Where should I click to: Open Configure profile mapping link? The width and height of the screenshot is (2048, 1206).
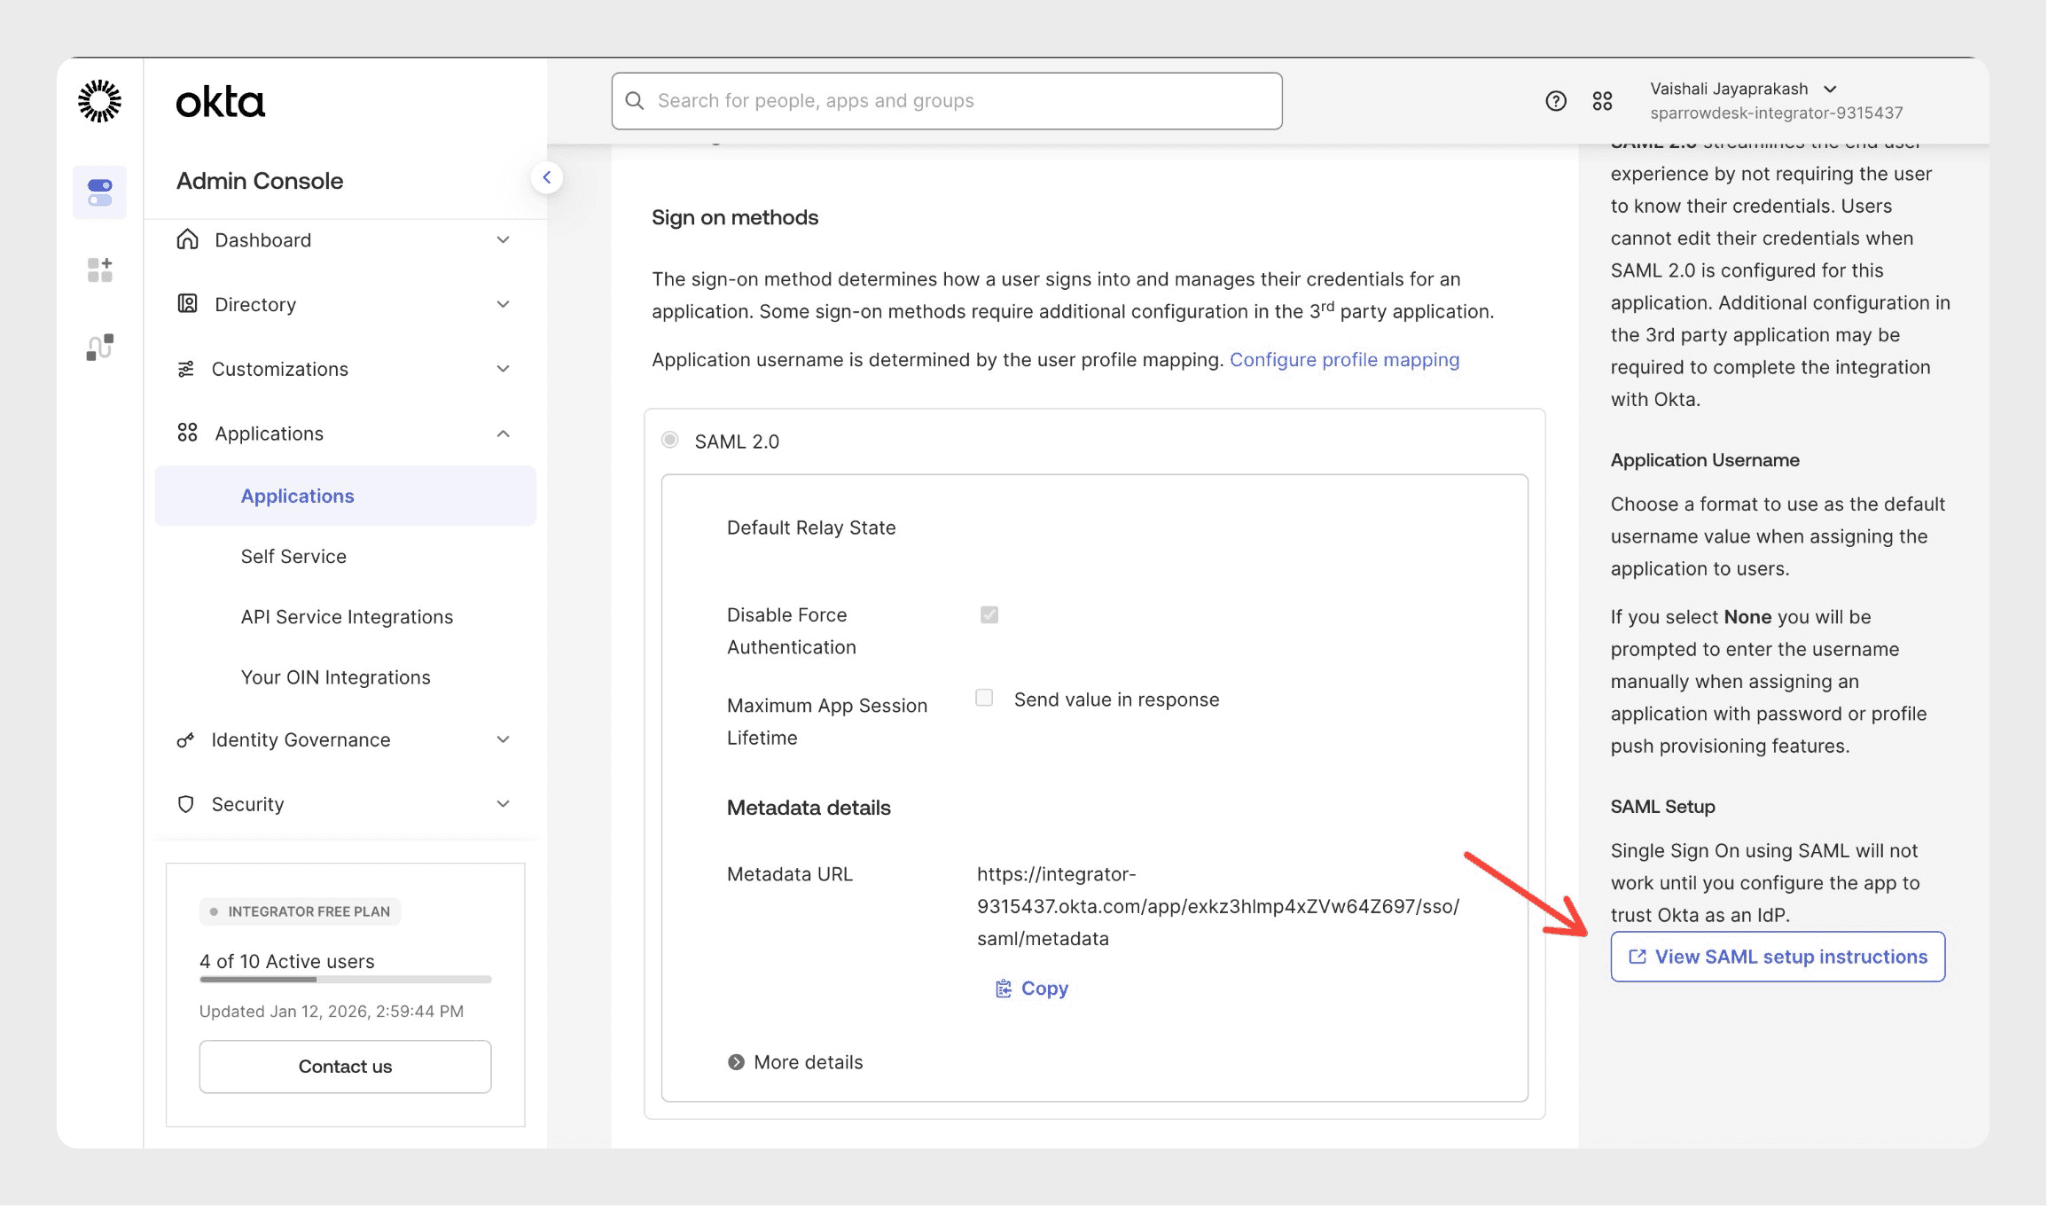[x=1344, y=360]
